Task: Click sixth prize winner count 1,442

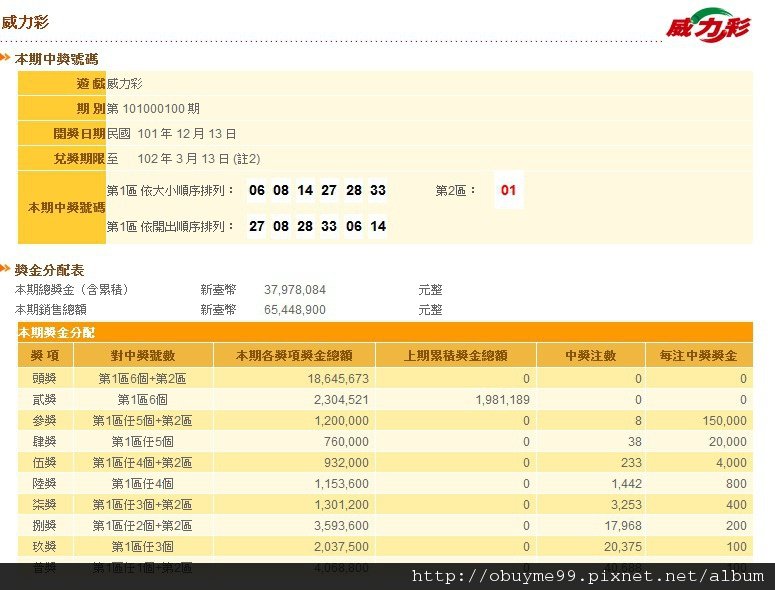Action: 626,484
